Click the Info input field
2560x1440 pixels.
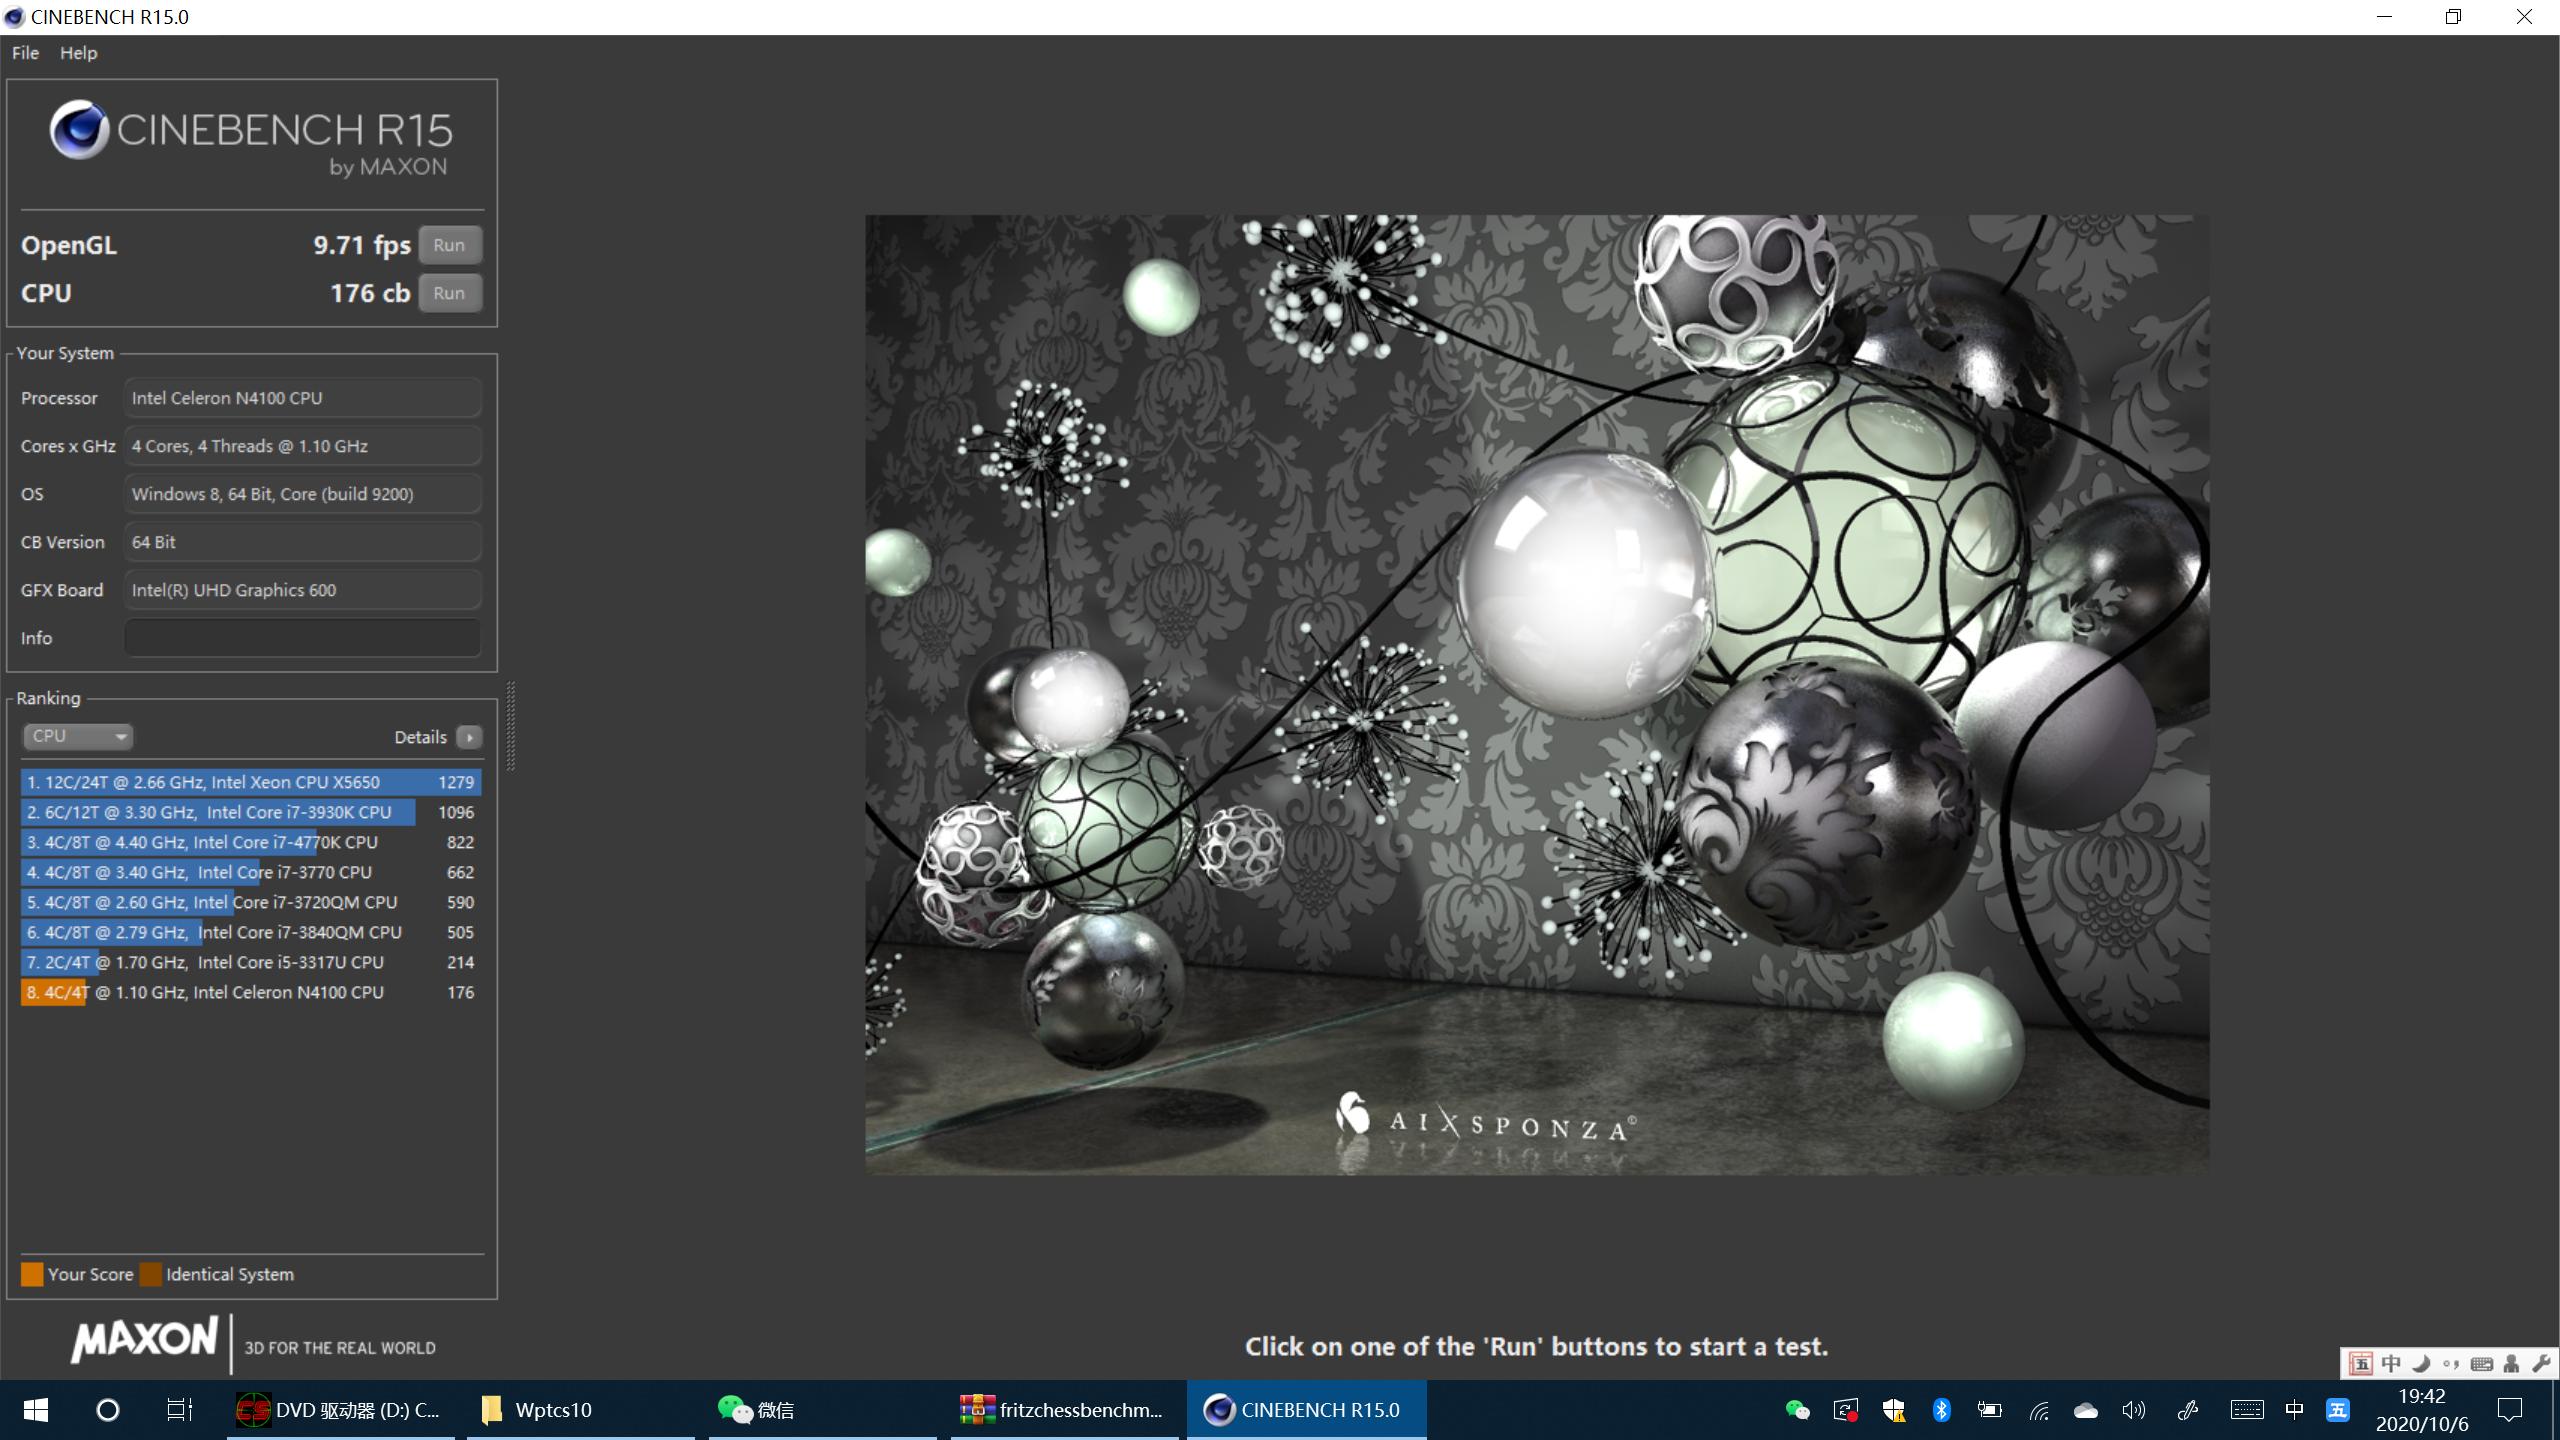pos(302,638)
